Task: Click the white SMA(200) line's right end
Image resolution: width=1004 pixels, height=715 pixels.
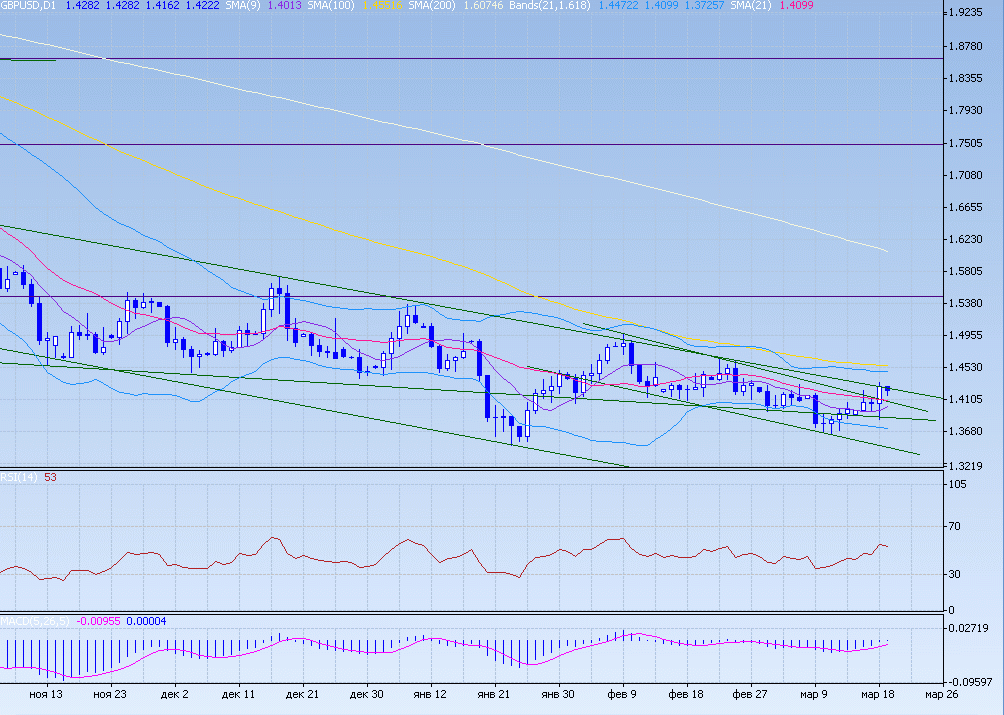Action: tap(886, 250)
